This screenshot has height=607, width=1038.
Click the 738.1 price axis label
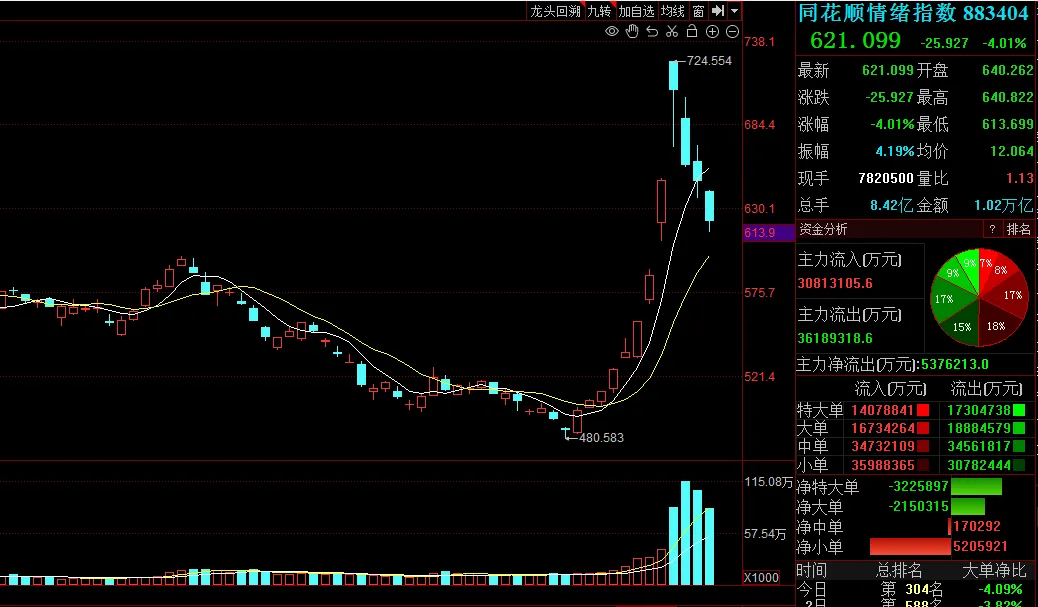759,42
